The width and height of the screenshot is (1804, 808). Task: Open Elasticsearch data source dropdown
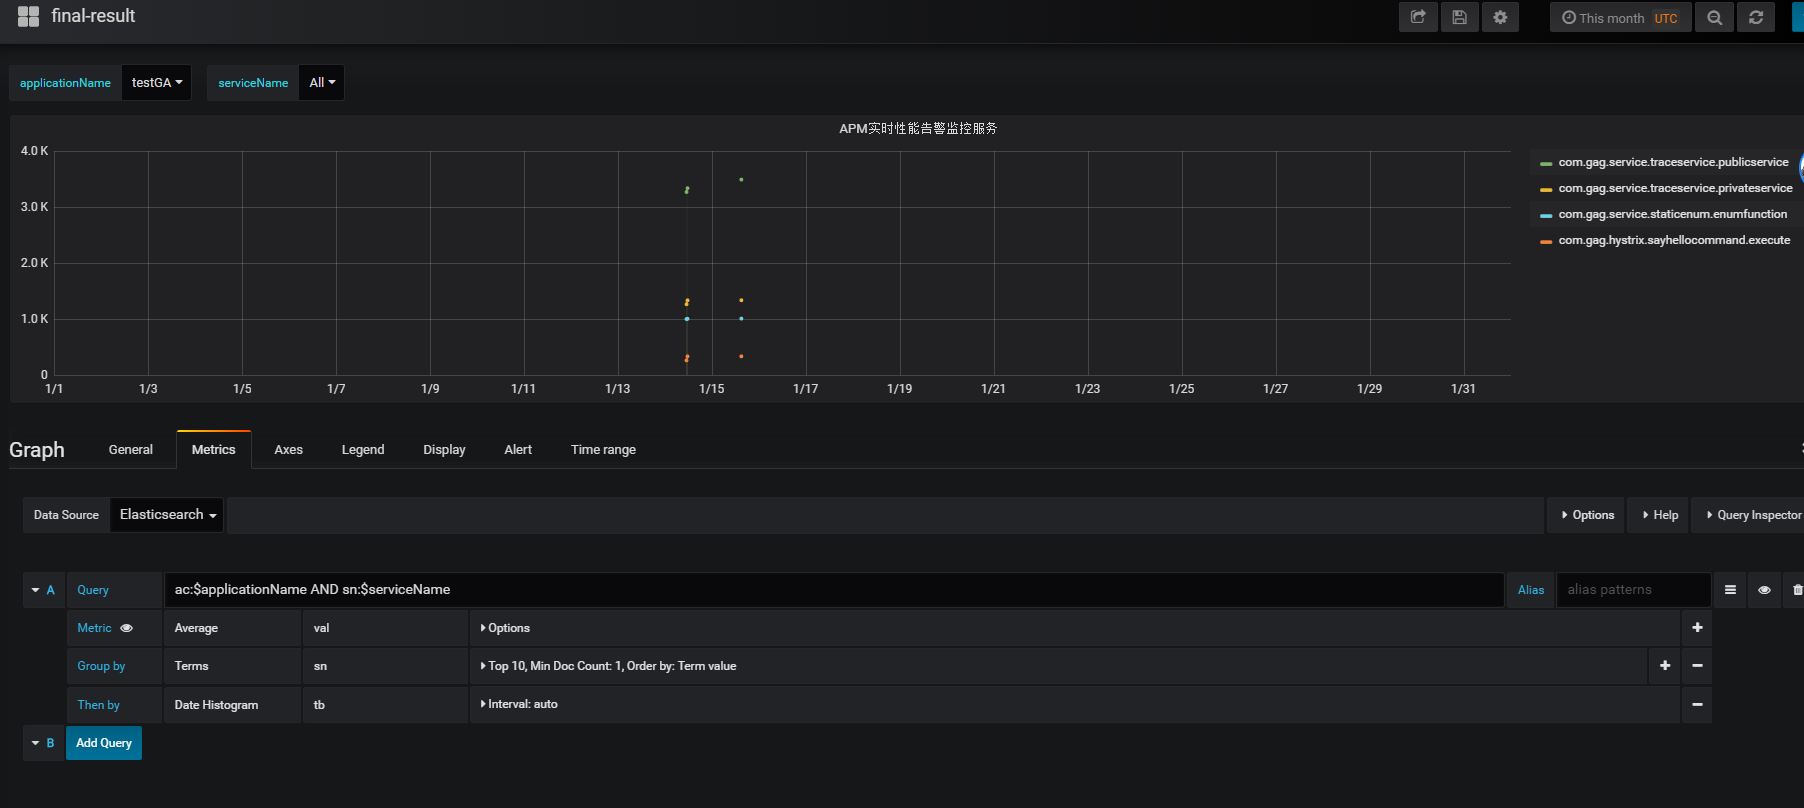pos(167,515)
